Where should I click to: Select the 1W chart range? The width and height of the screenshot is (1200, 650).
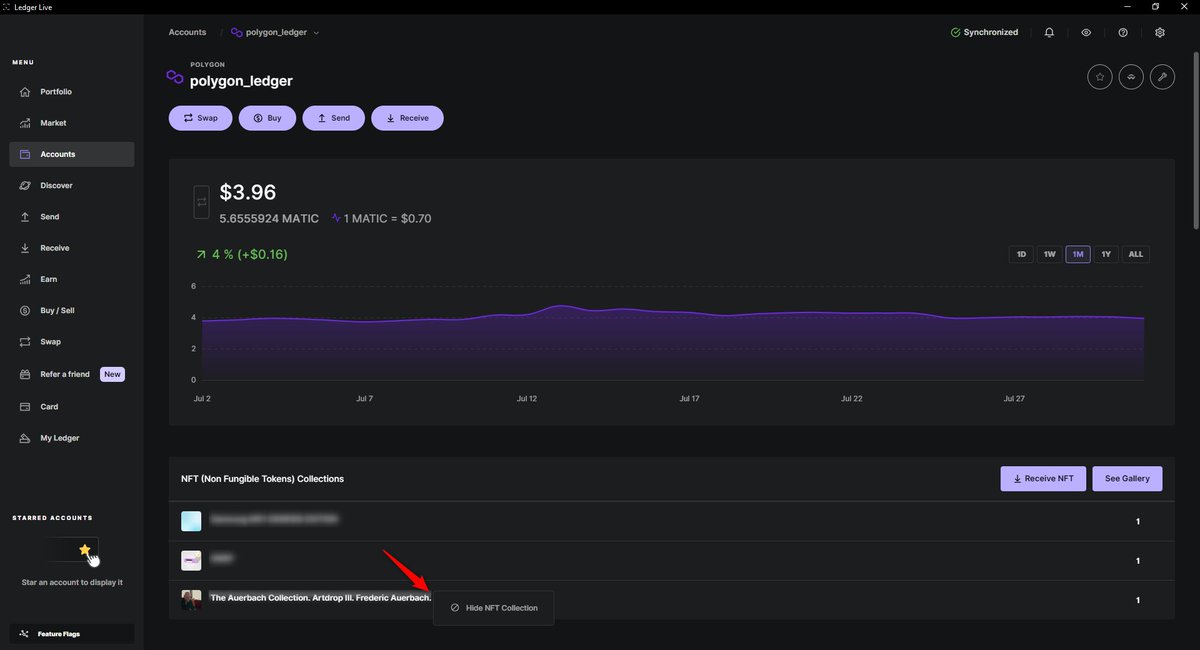click(1049, 254)
